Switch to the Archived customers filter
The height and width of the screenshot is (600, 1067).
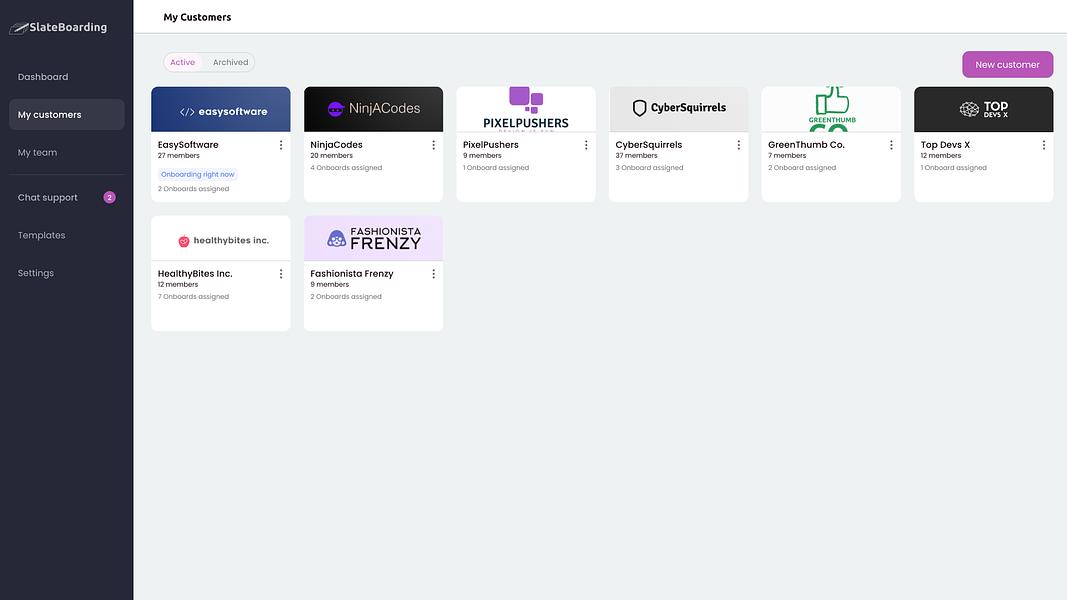[x=231, y=62]
